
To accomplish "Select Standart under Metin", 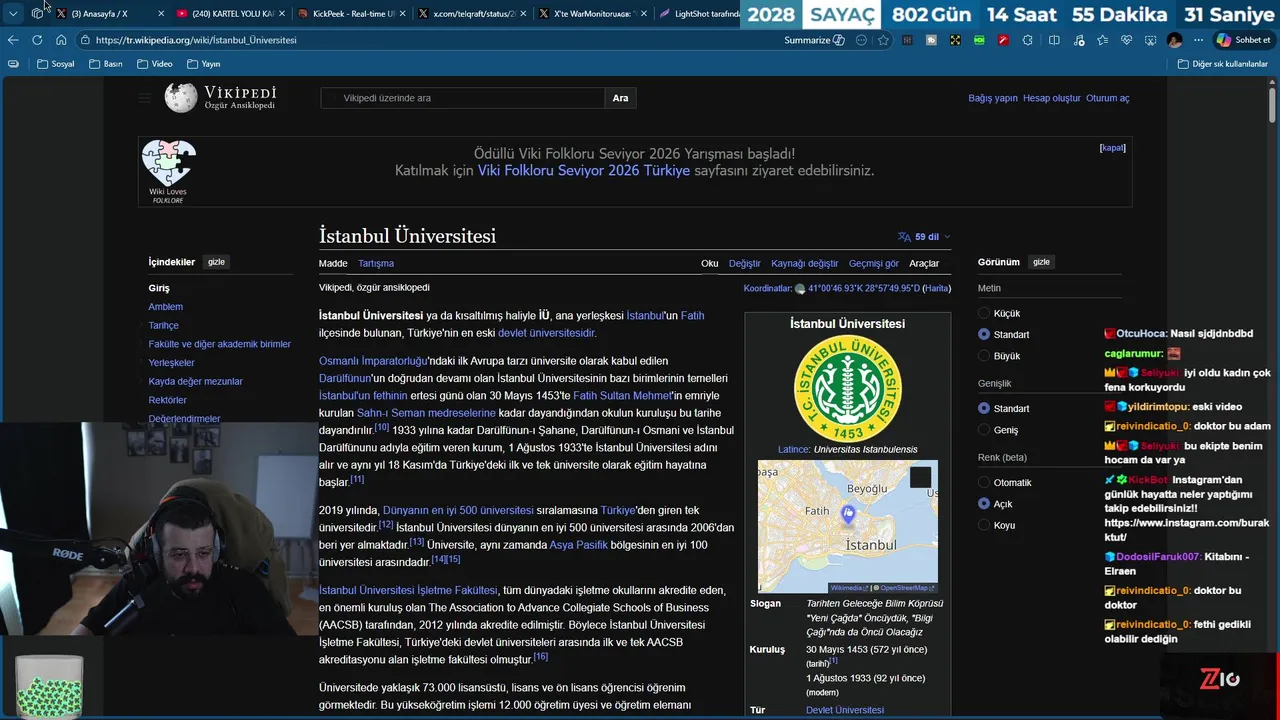I will 984,334.
